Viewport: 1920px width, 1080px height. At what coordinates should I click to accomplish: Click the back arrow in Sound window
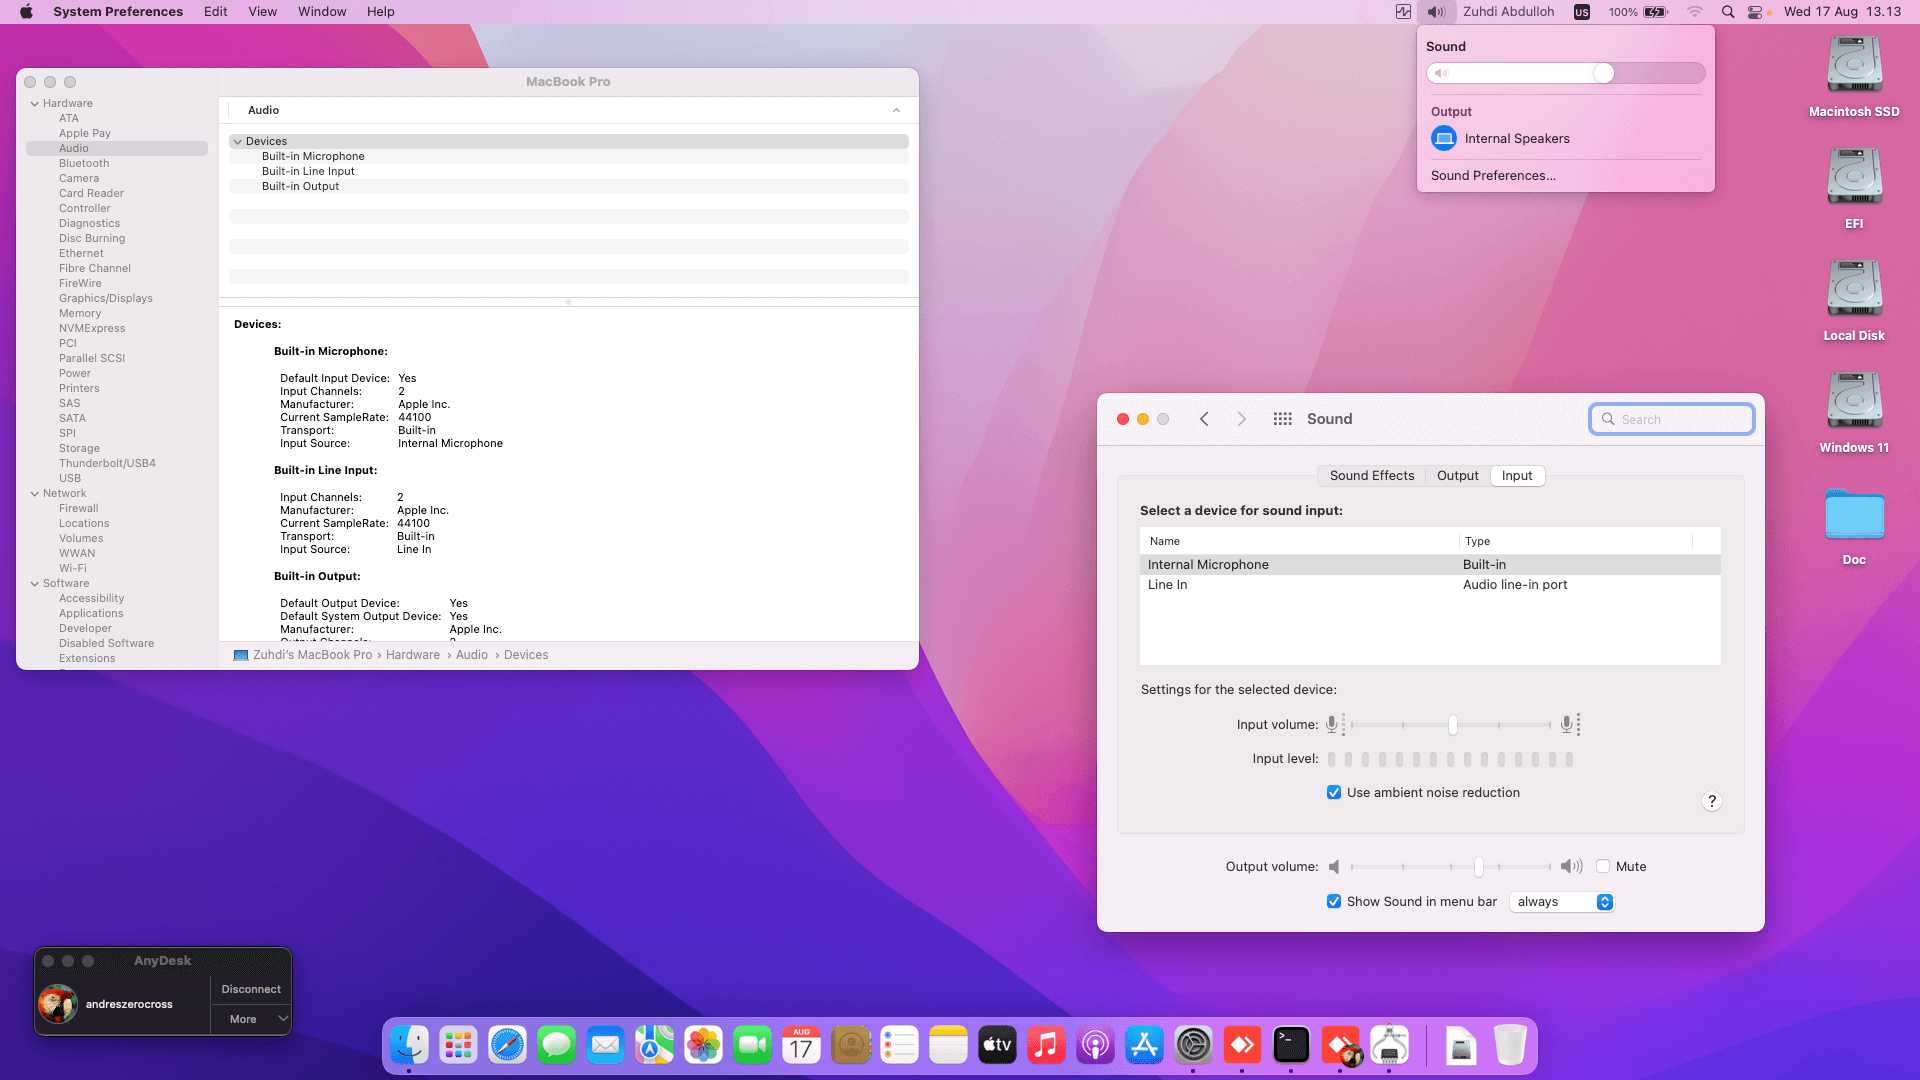click(1204, 419)
